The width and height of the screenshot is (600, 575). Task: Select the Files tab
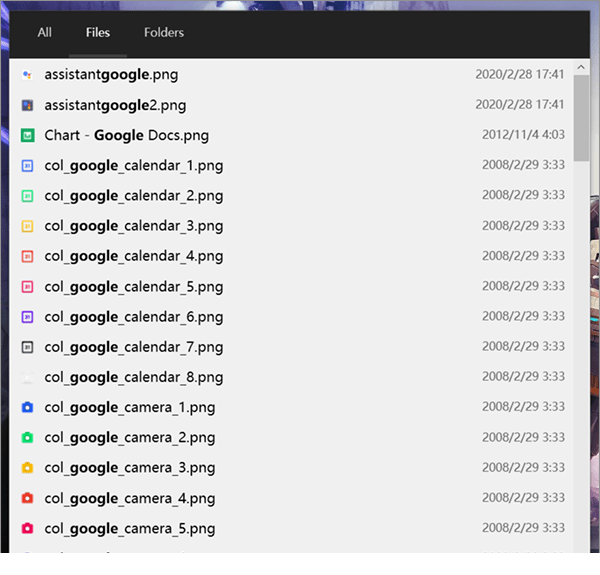tap(98, 33)
